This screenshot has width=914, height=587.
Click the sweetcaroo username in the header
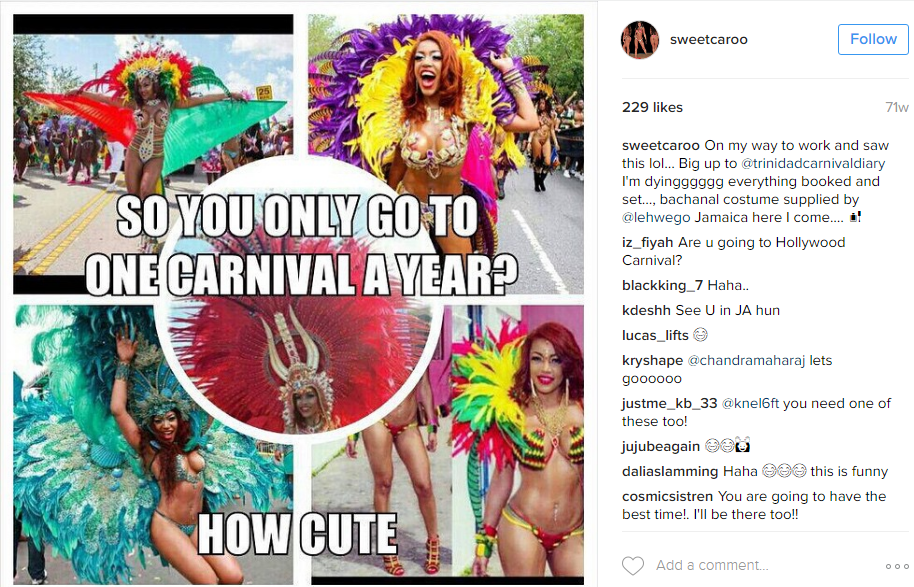pyautogui.click(x=708, y=40)
